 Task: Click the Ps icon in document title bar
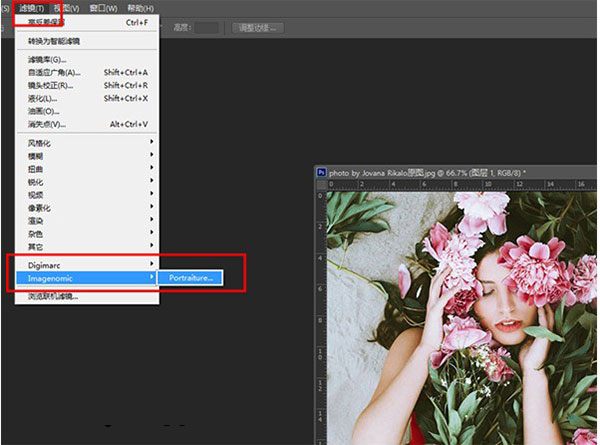(322, 172)
